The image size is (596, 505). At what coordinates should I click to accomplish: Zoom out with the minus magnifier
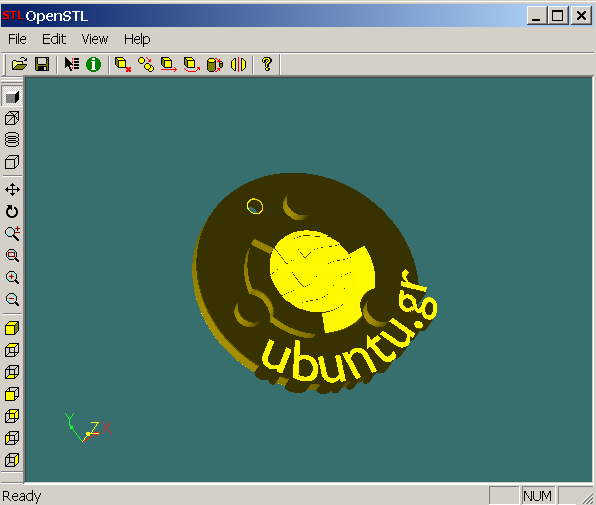(12, 299)
